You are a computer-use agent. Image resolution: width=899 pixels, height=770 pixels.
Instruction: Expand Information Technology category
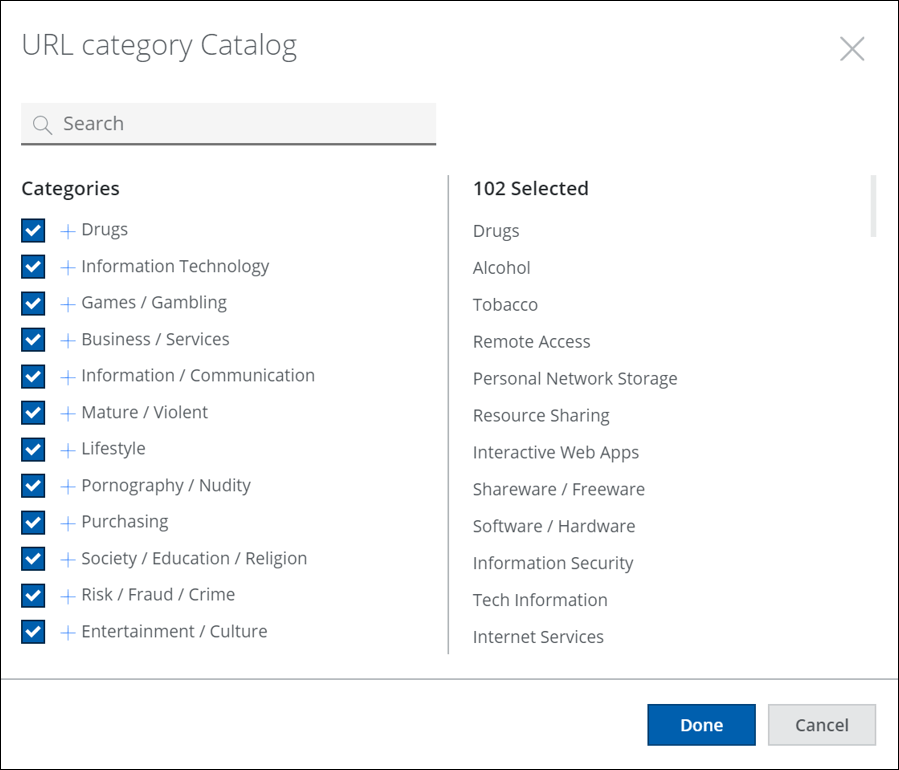tap(68, 267)
